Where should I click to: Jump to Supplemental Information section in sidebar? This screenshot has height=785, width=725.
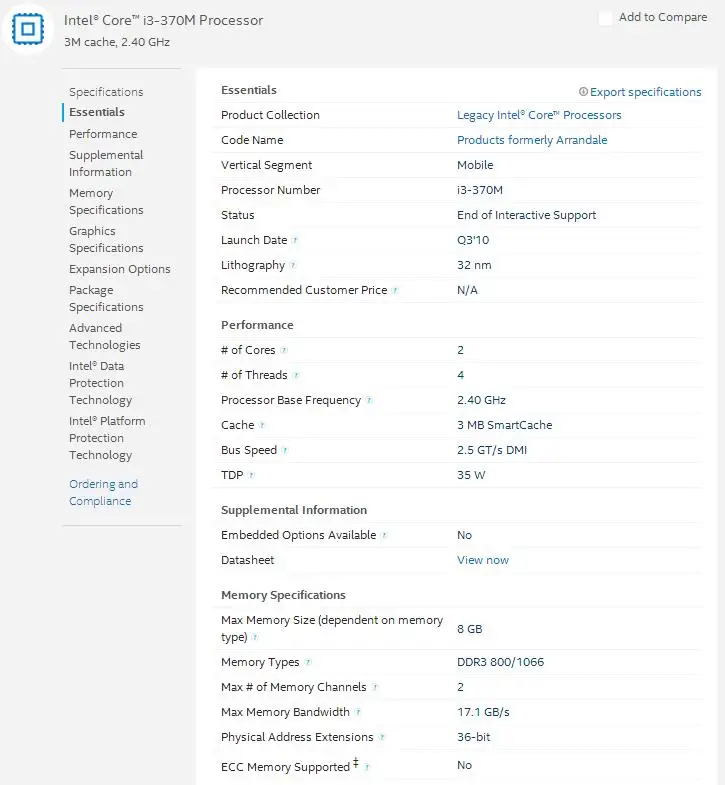[106, 163]
